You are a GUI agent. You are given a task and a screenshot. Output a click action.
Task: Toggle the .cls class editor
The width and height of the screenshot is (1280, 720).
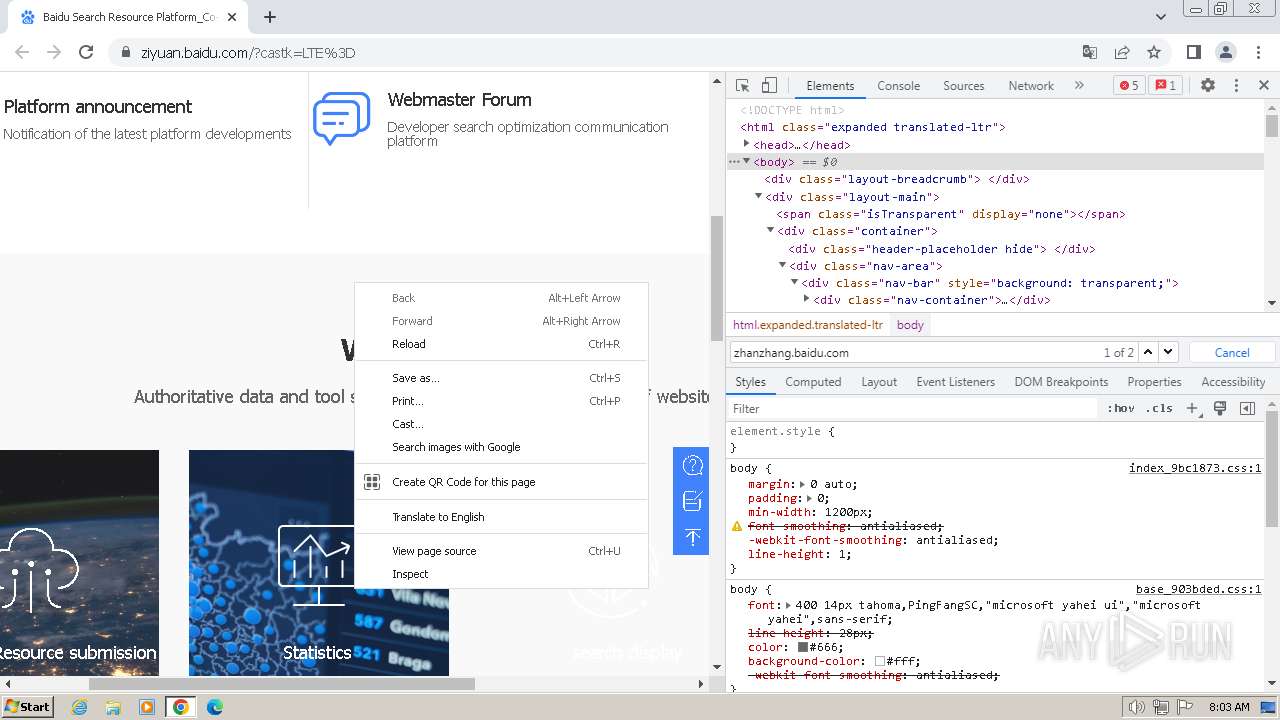(1159, 408)
